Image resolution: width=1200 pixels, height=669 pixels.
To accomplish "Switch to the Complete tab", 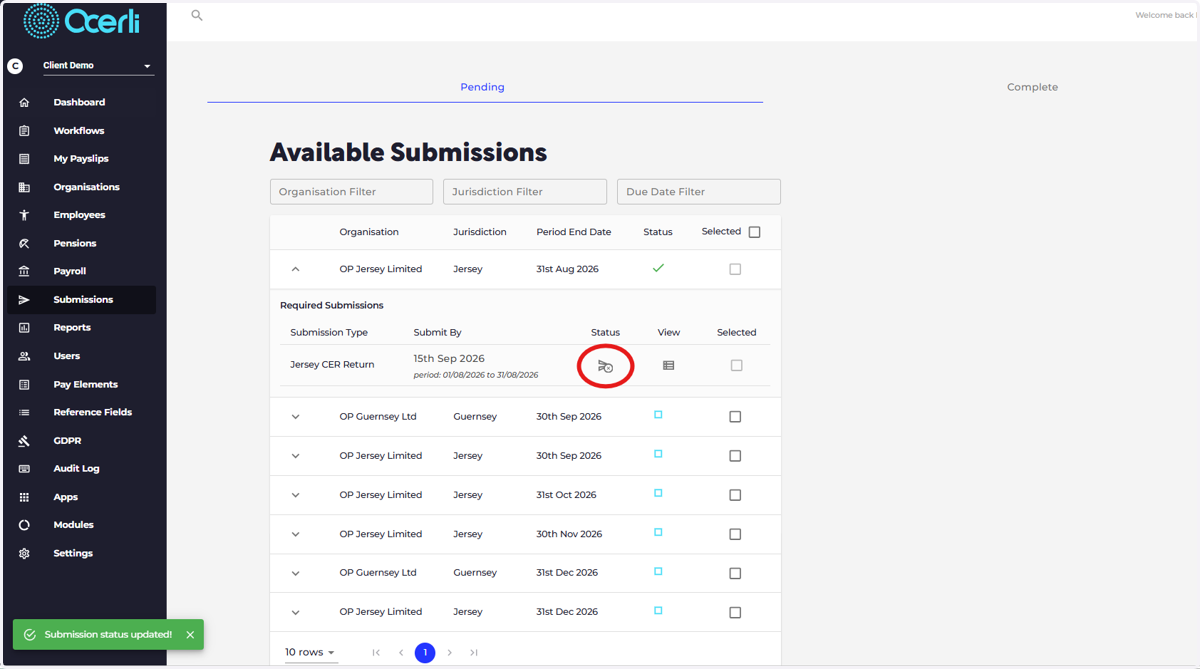I will point(1032,87).
